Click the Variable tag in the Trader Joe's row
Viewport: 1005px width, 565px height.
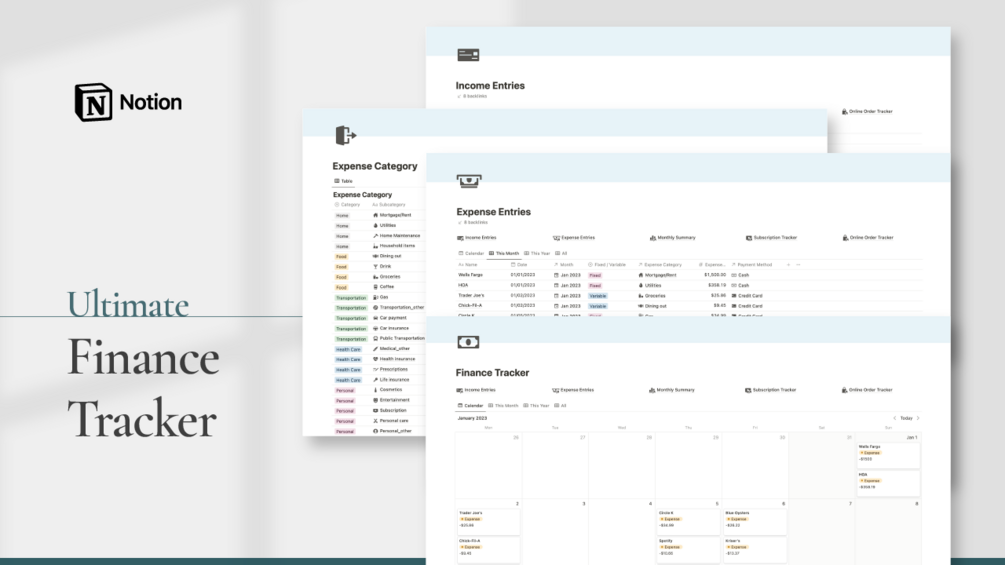(598, 296)
